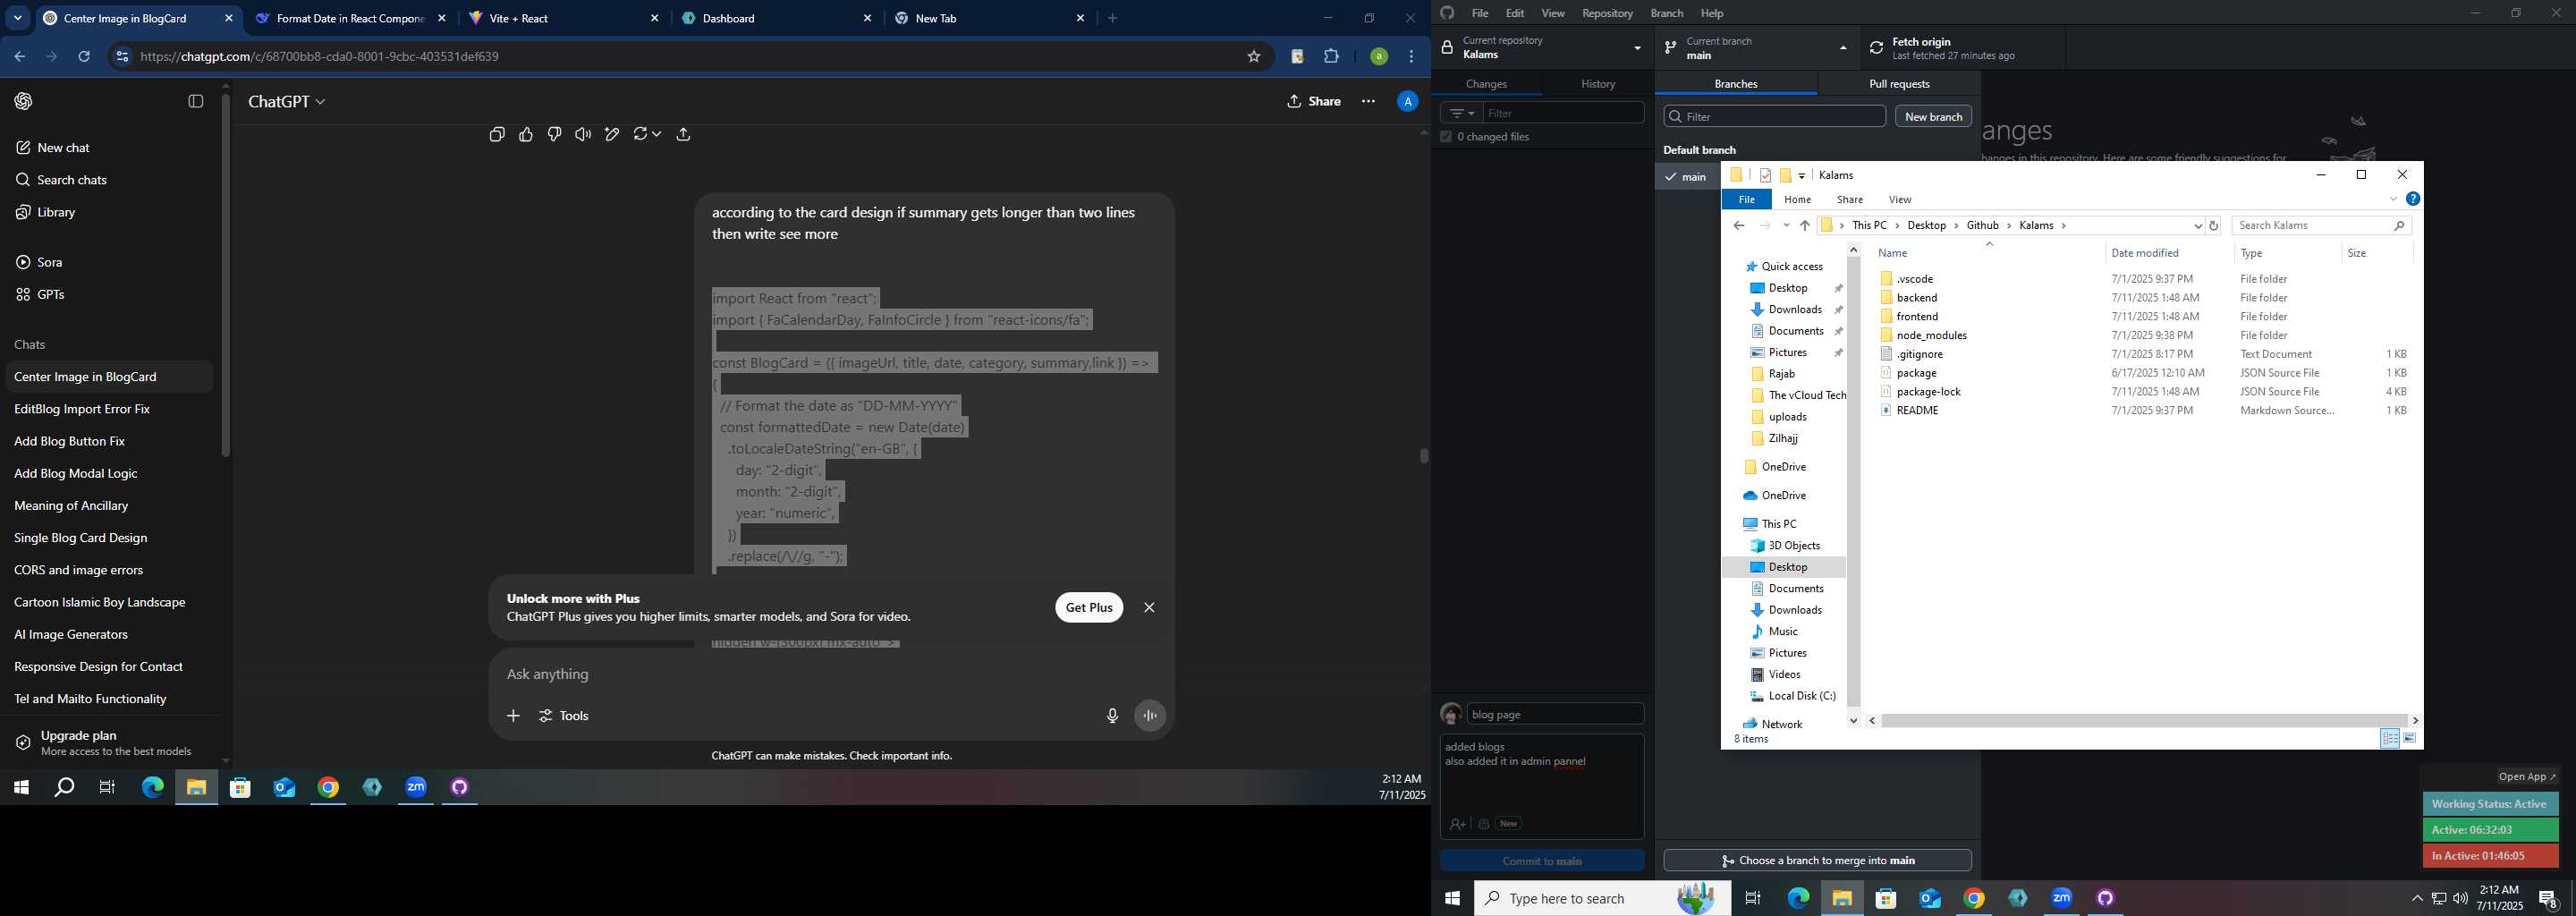Open new browser tab plus button
Image resolution: width=2576 pixels, height=916 pixels.
pyautogui.click(x=1113, y=18)
